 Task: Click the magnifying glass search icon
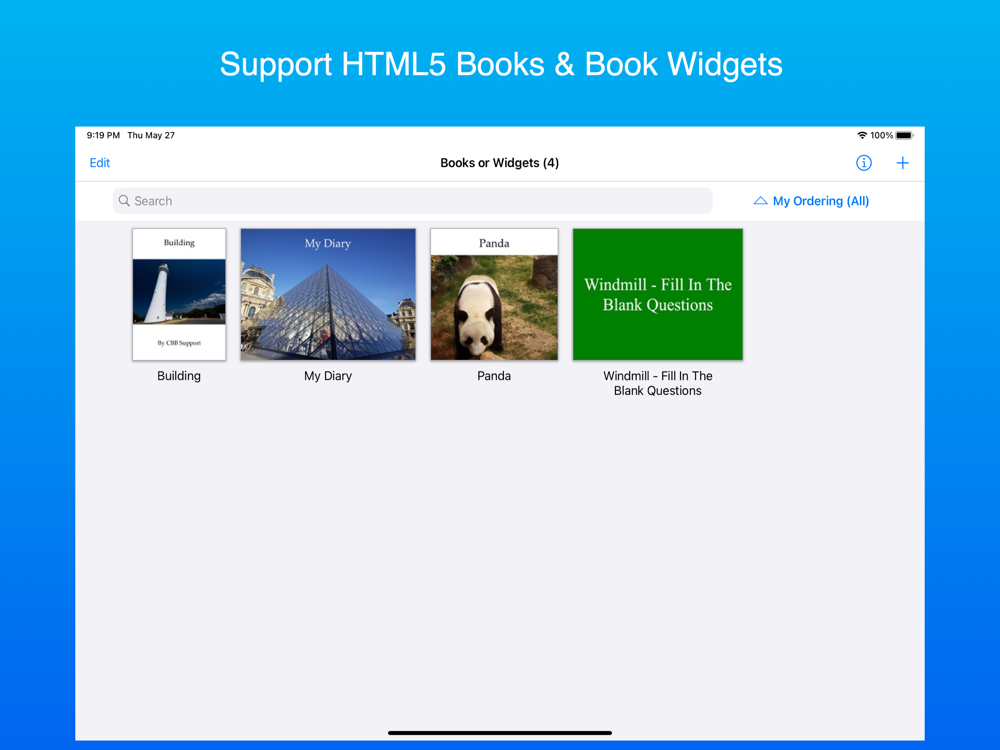click(x=124, y=201)
